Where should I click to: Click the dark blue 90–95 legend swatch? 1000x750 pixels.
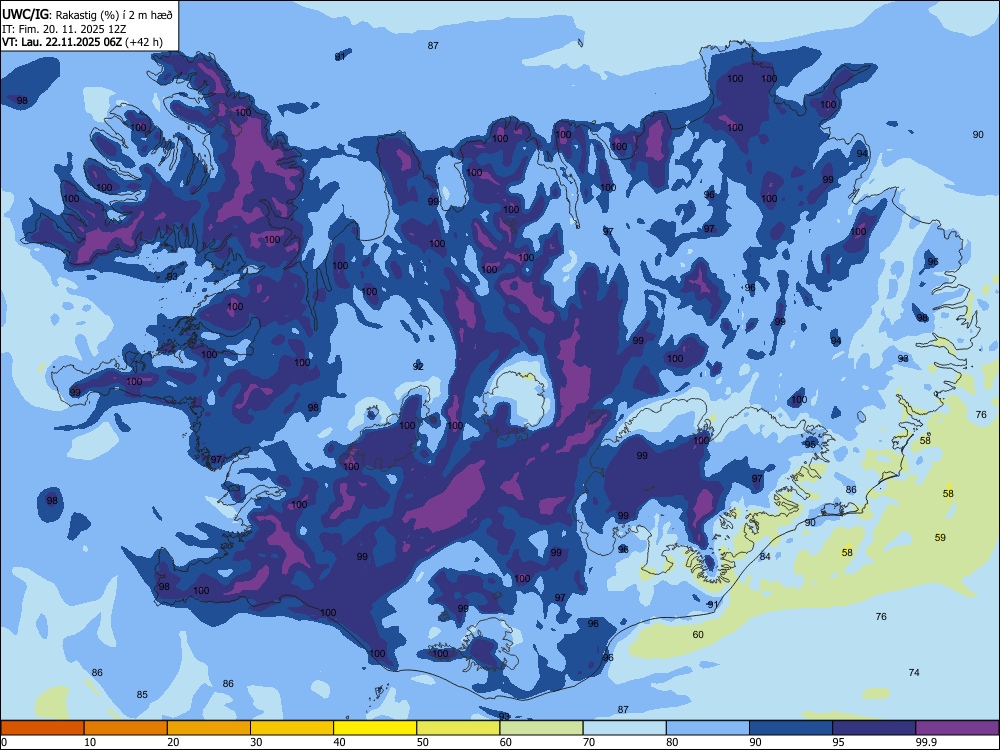(x=791, y=728)
